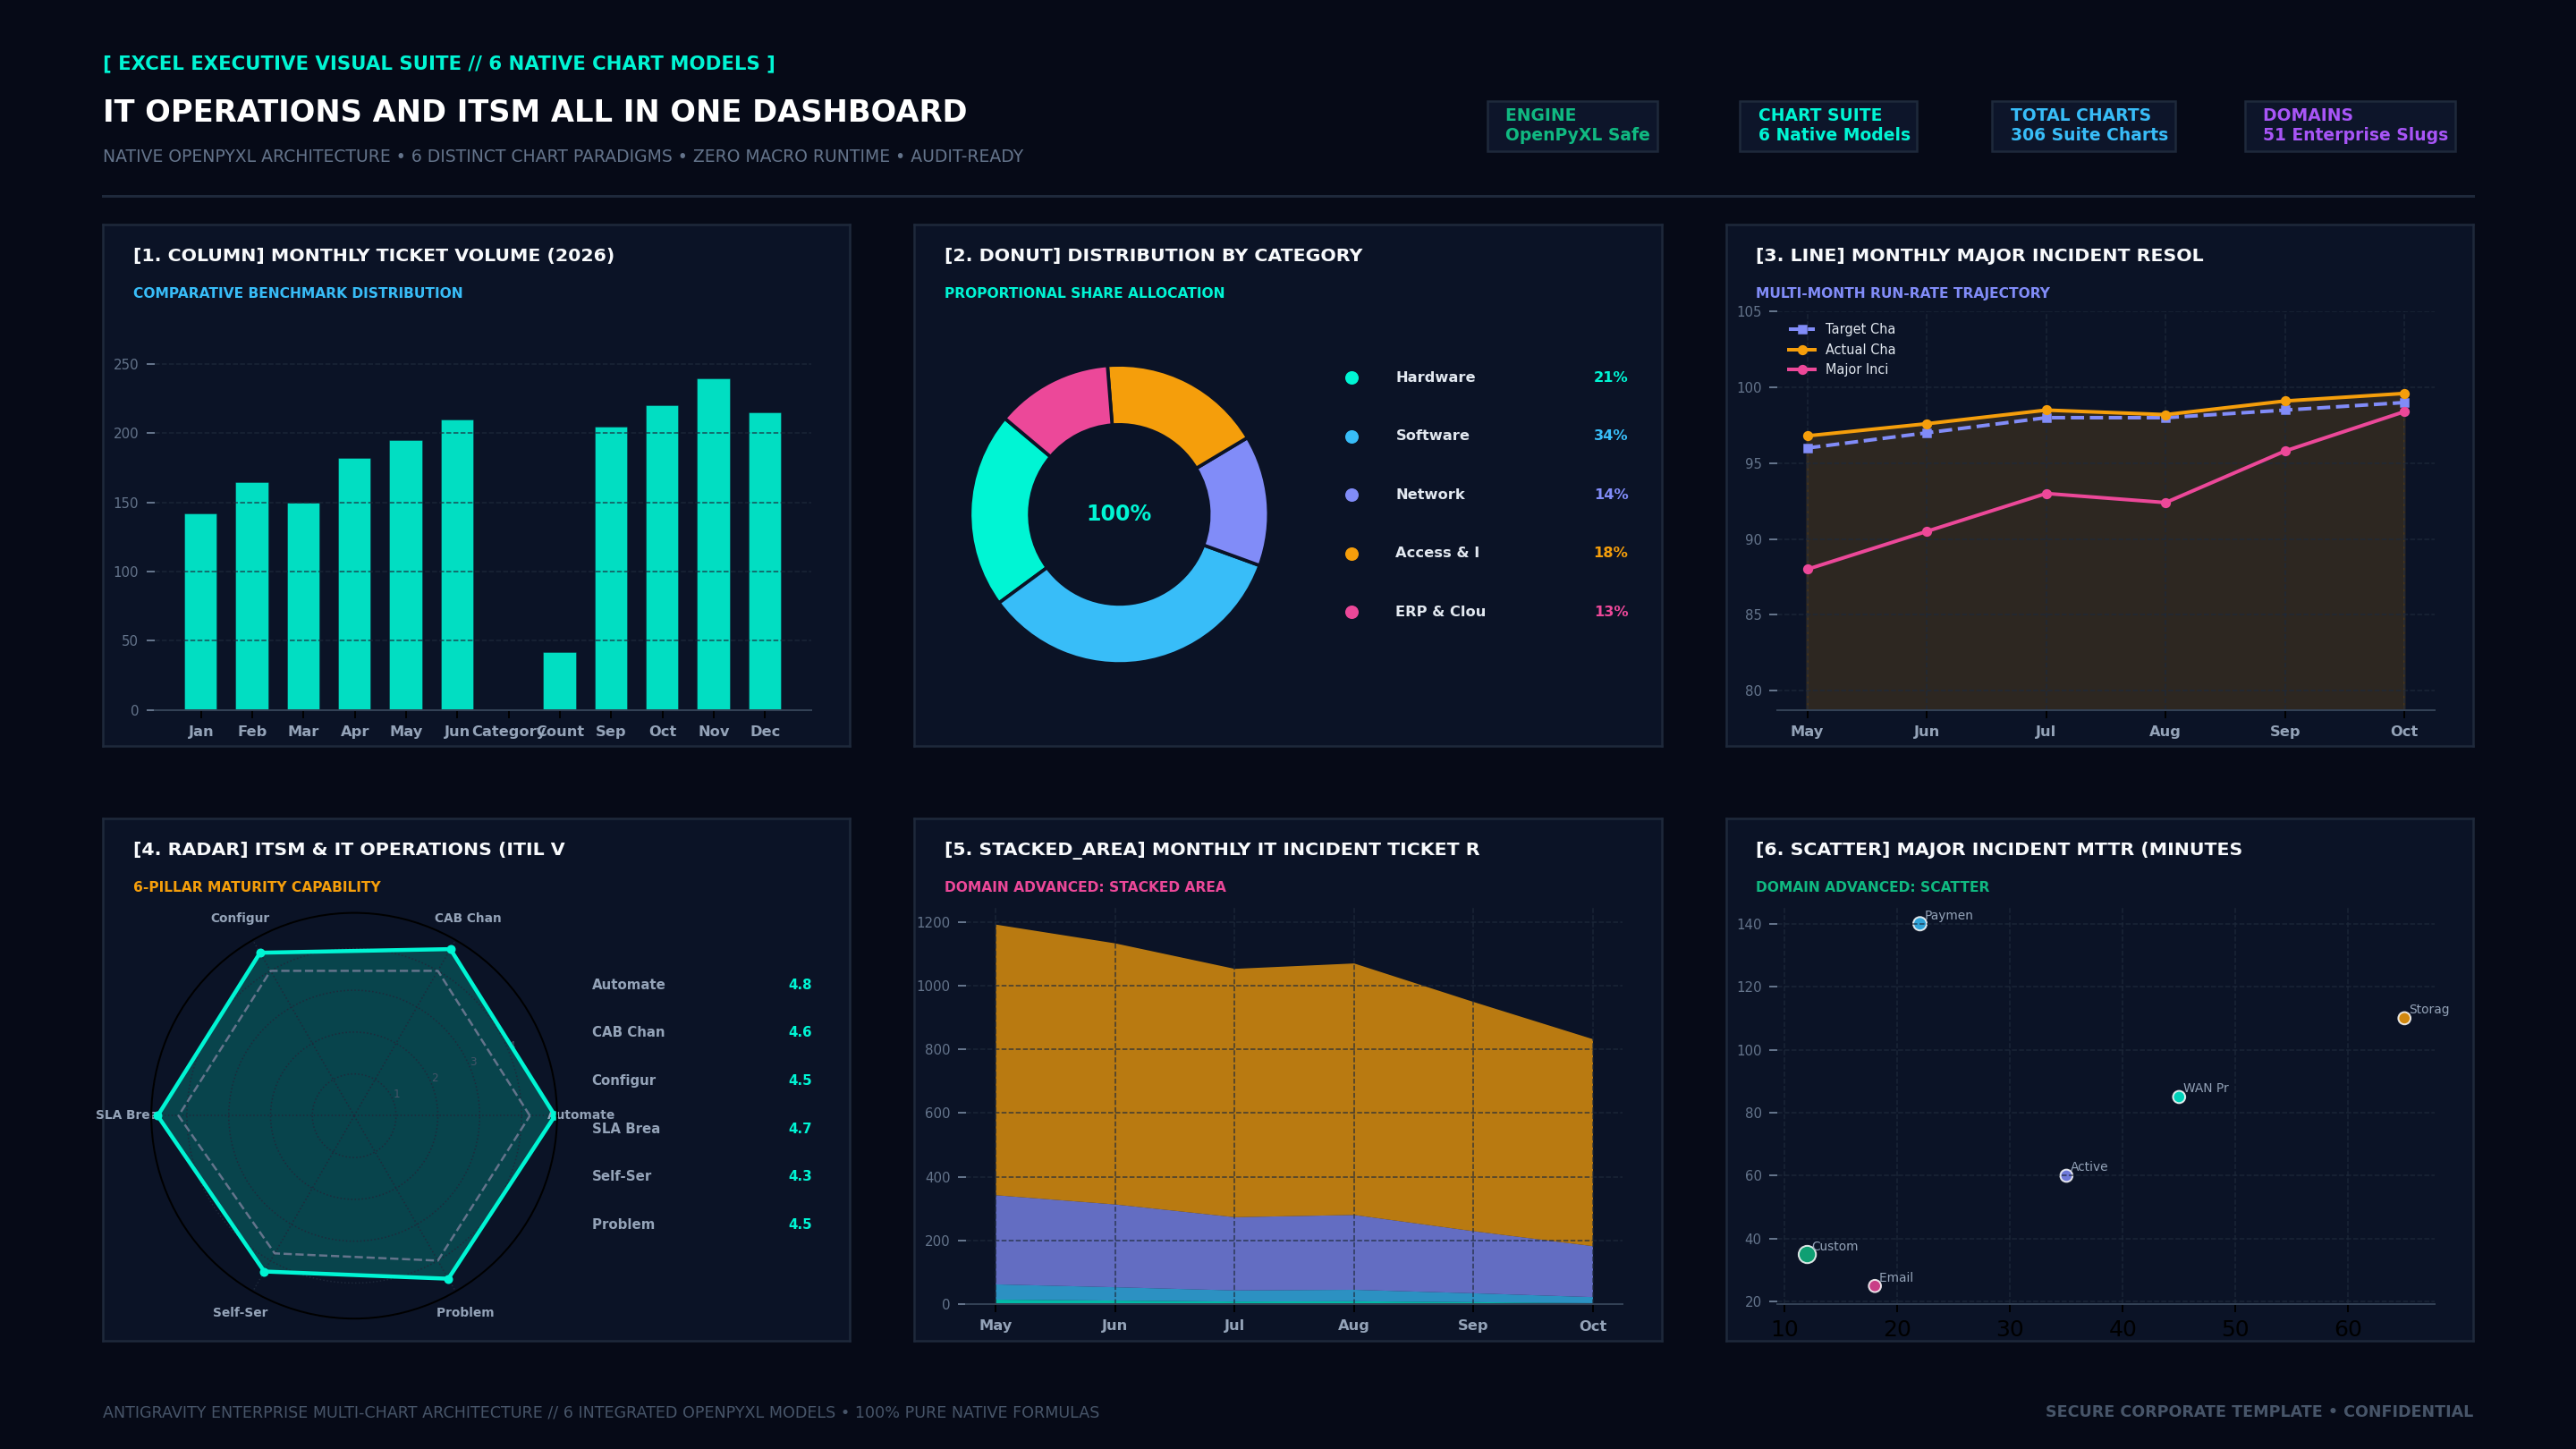The width and height of the screenshot is (2576, 1449).
Task: Click the Actual Cha line point at Oct
Action: 2404,394
